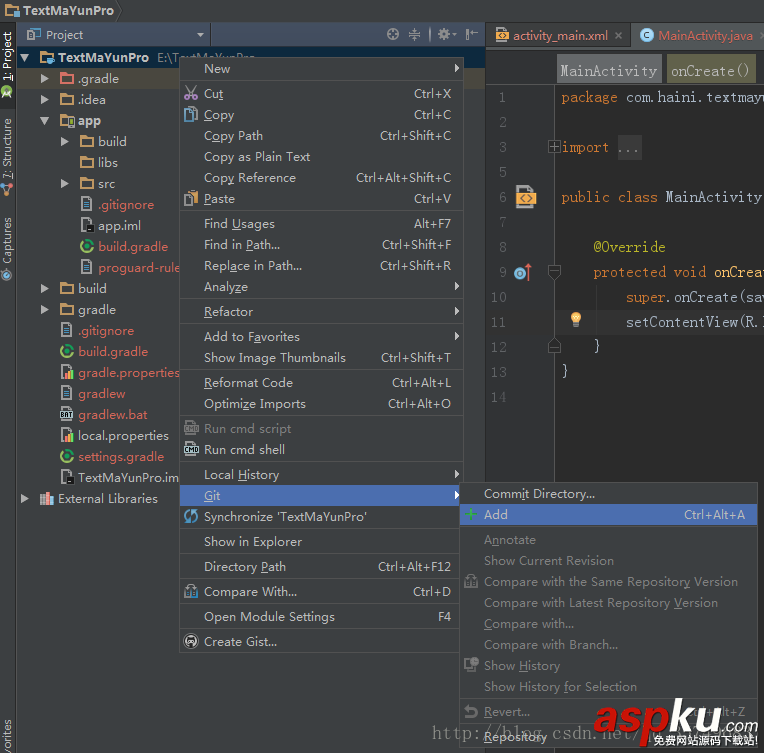Expand the .idea folder

pos(44,99)
